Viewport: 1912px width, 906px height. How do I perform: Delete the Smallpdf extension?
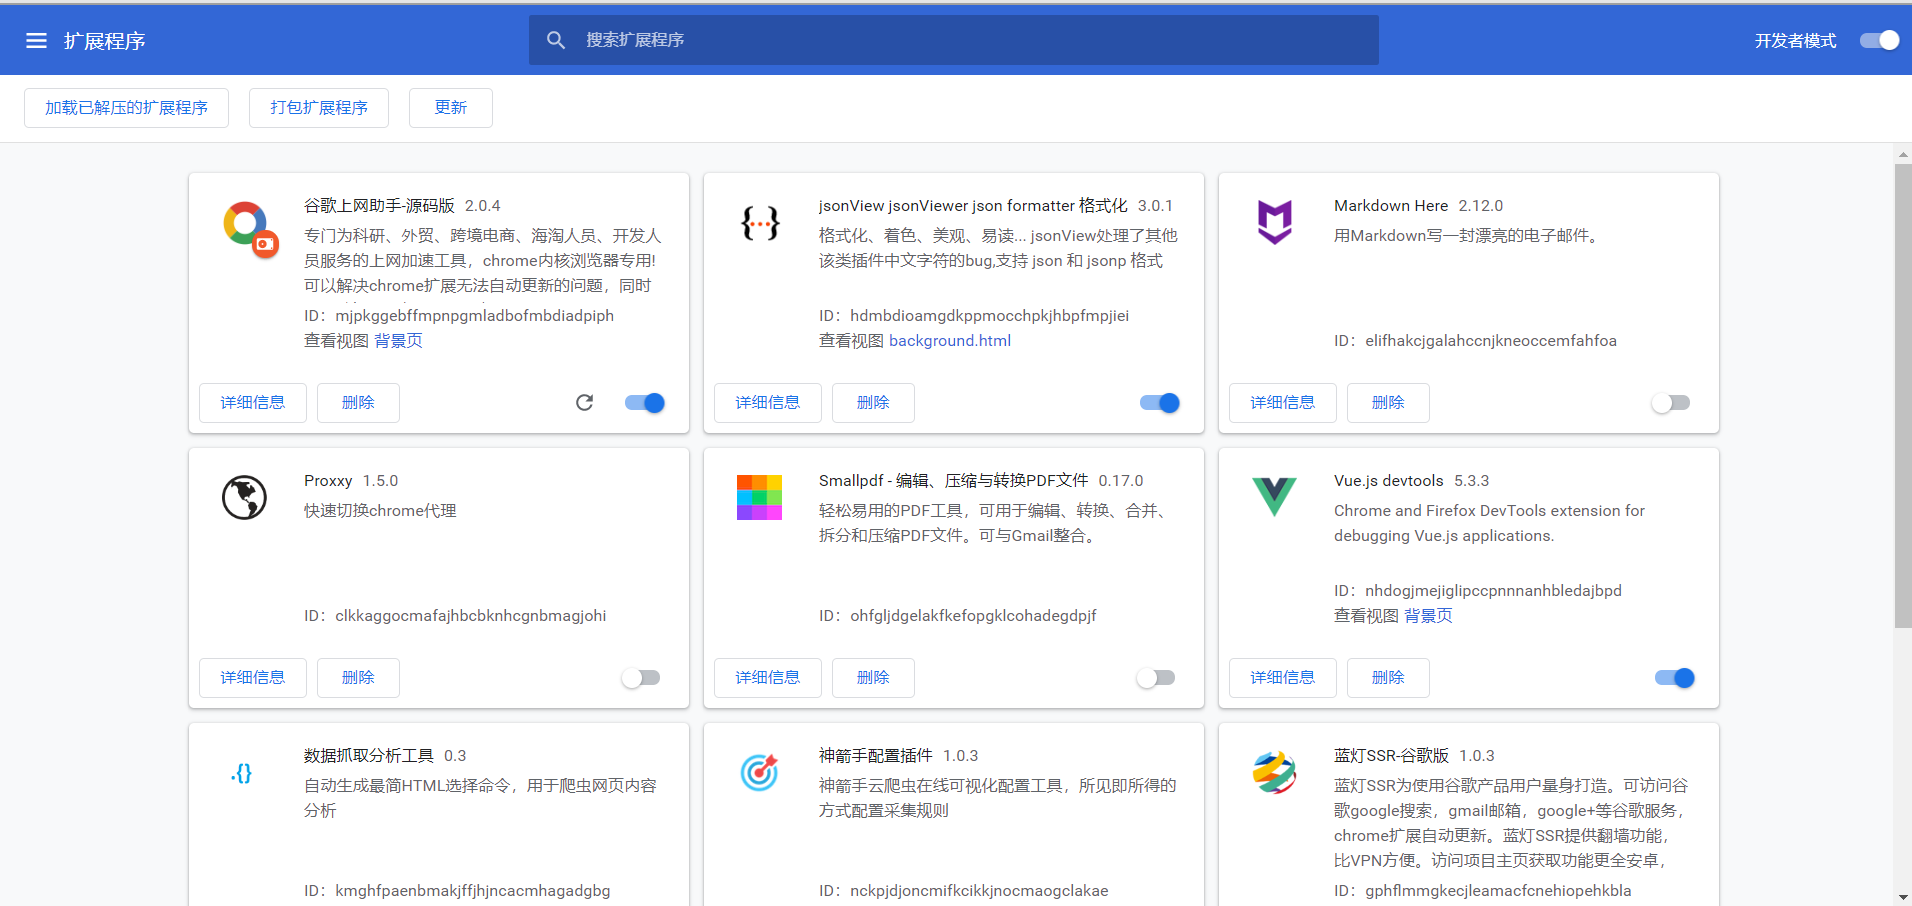point(873,678)
